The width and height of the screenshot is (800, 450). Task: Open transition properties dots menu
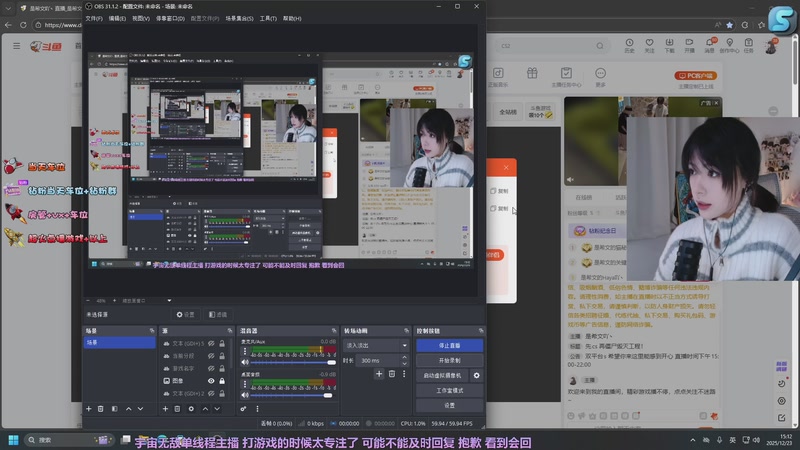[x=404, y=374]
